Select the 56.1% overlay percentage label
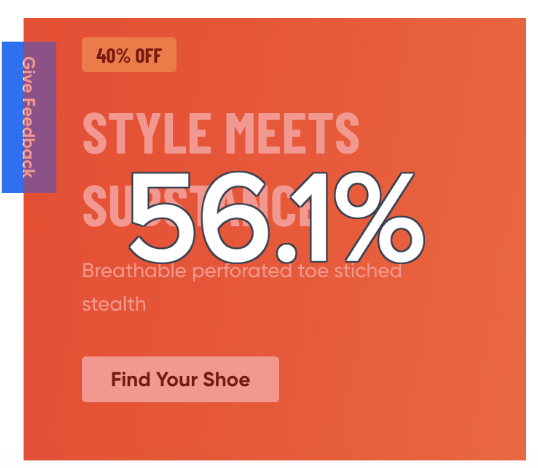The width and height of the screenshot is (538, 468). pyautogui.click(x=277, y=217)
